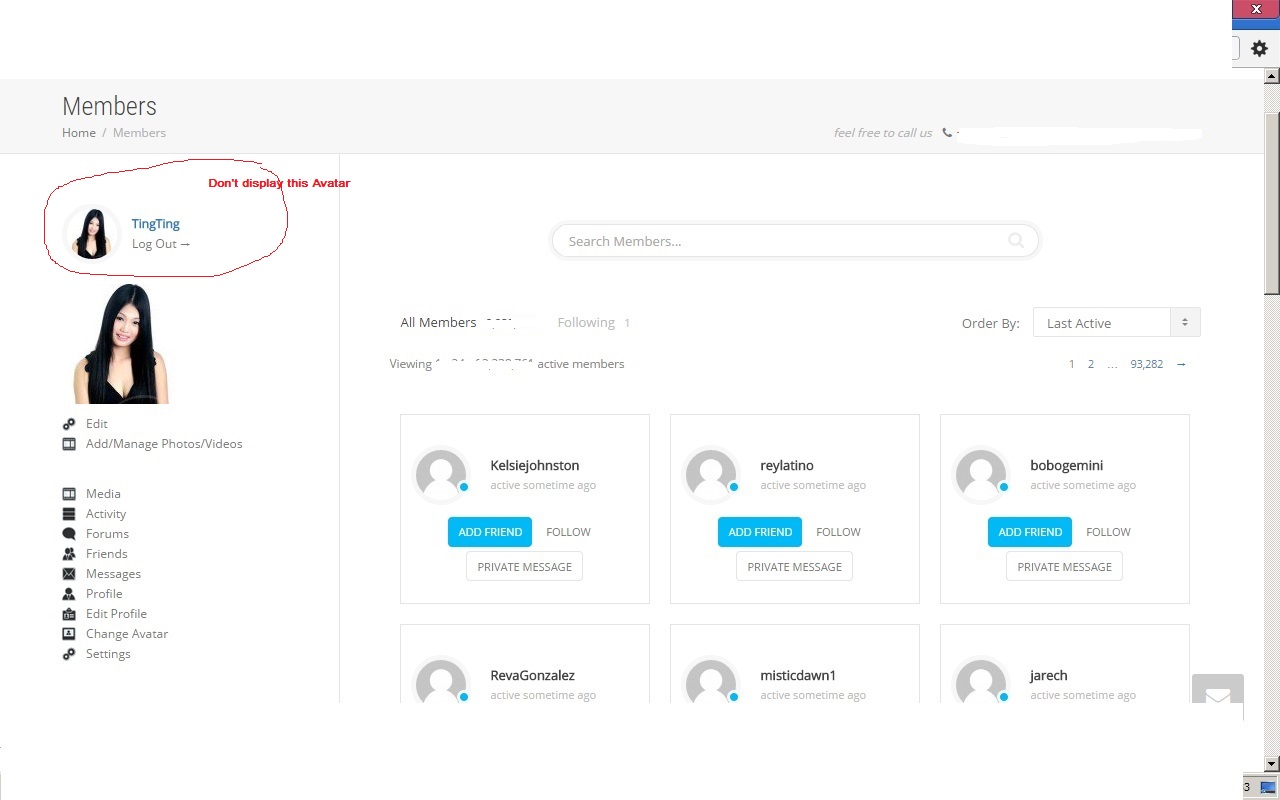1280x800 pixels.
Task: Click the Media icon in sidebar
Action: click(x=69, y=494)
